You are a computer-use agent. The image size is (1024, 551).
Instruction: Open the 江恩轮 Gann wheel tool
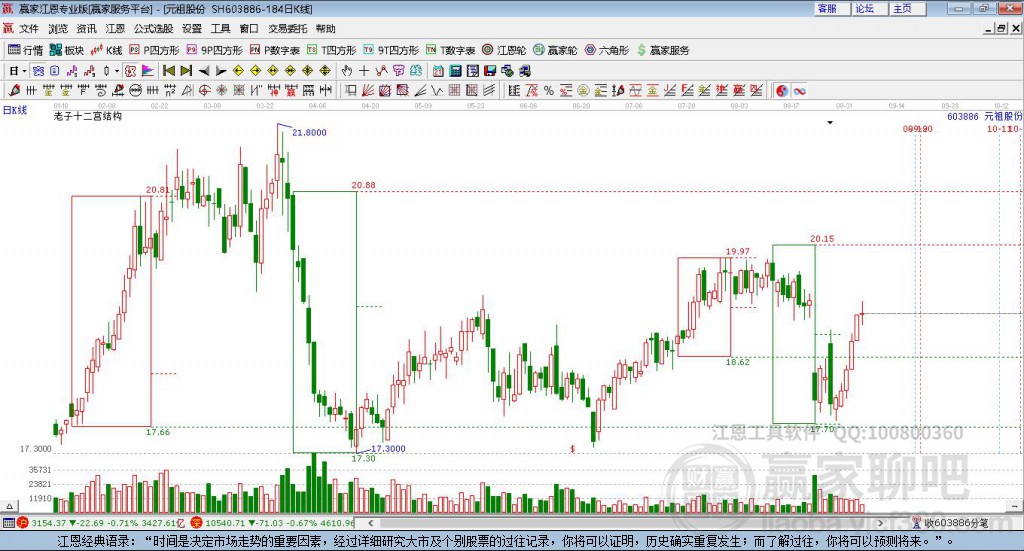tap(504, 50)
